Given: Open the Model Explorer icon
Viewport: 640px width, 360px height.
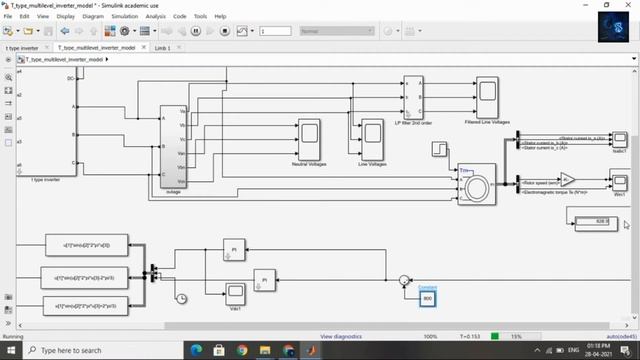Looking at the screenshot, I should click(x=144, y=31).
